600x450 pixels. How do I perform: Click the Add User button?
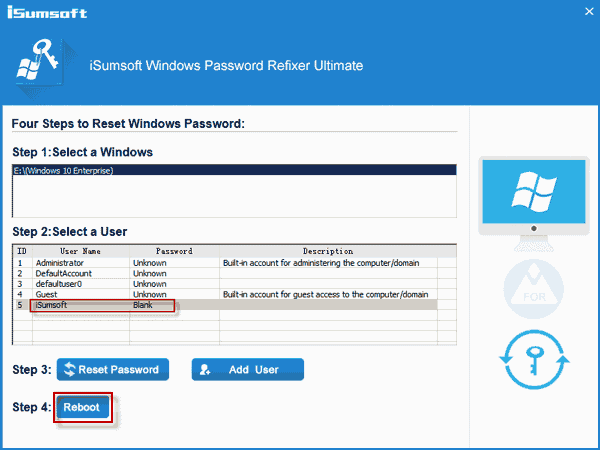(x=248, y=369)
